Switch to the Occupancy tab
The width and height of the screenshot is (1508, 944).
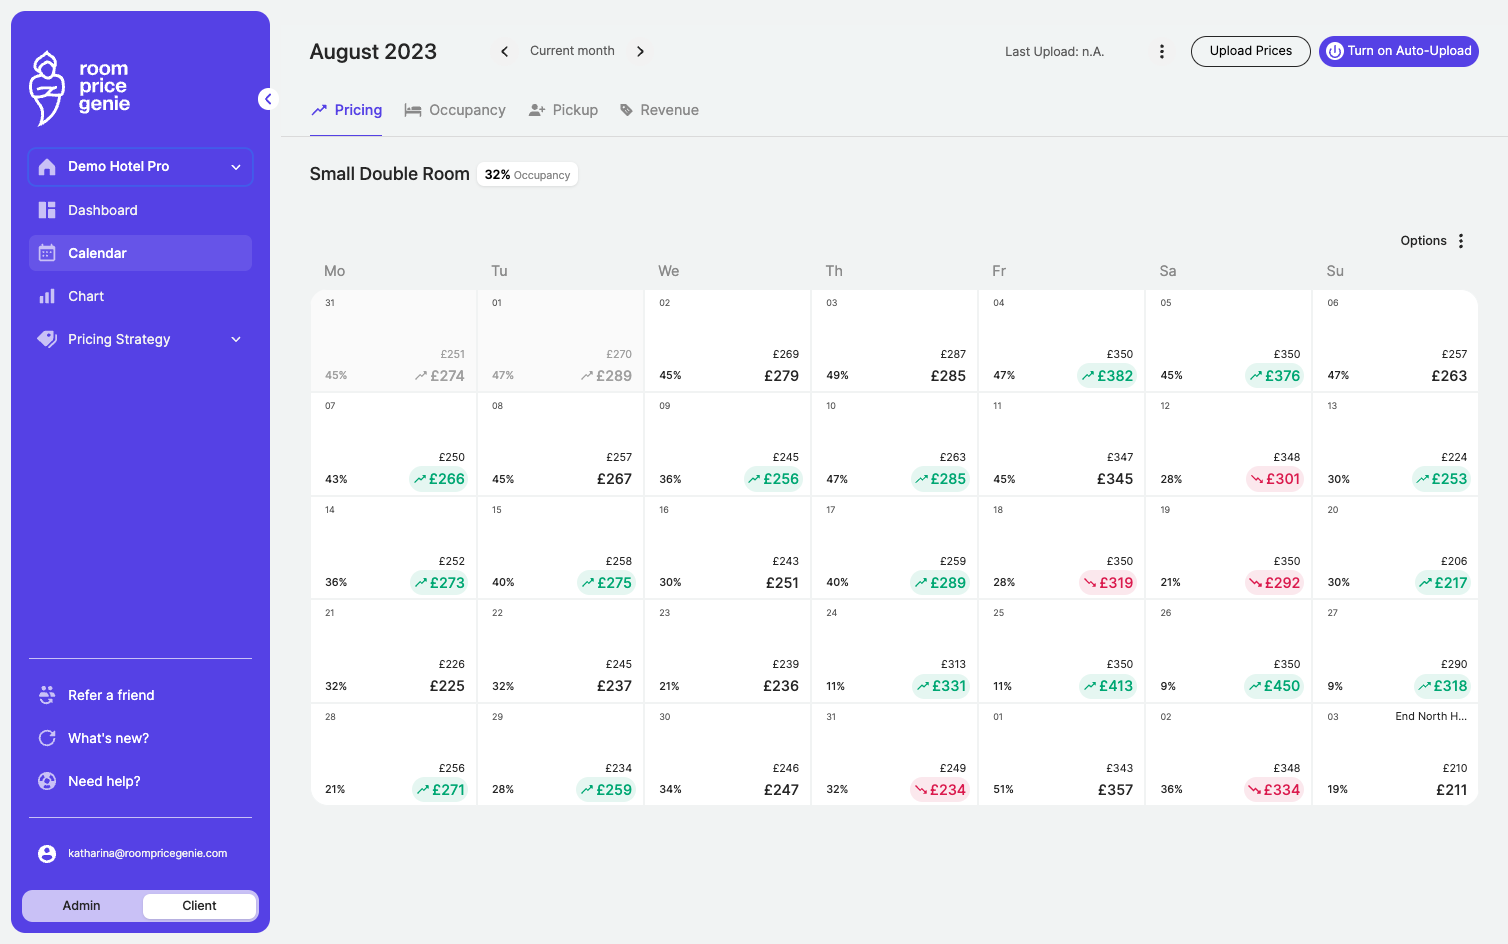455,110
